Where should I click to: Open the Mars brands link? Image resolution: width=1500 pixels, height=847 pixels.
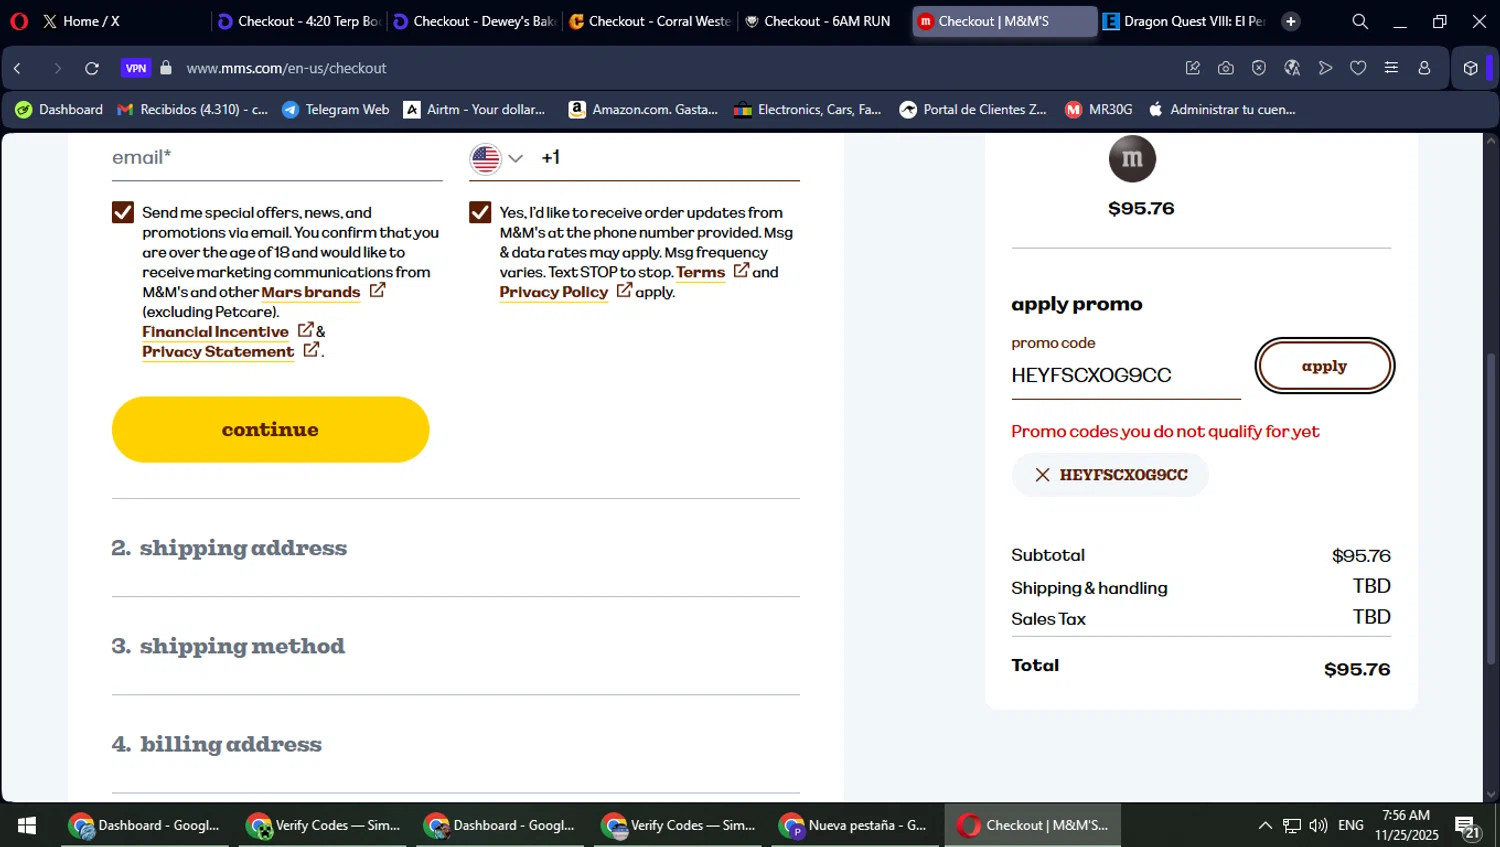click(311, 292)
